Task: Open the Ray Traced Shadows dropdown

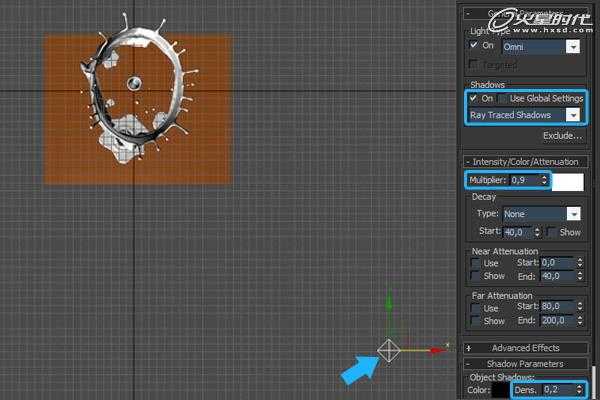Action: (x=573, y=115)
